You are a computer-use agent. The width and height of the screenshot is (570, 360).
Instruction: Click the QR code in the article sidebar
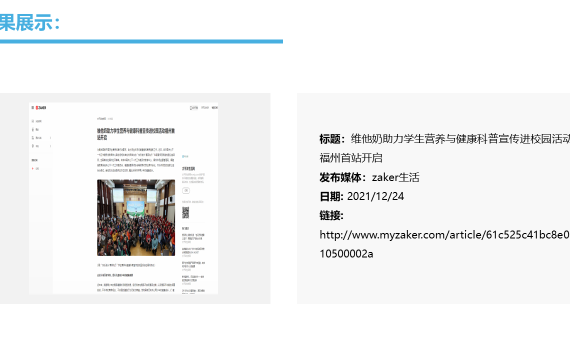point(185,212)
